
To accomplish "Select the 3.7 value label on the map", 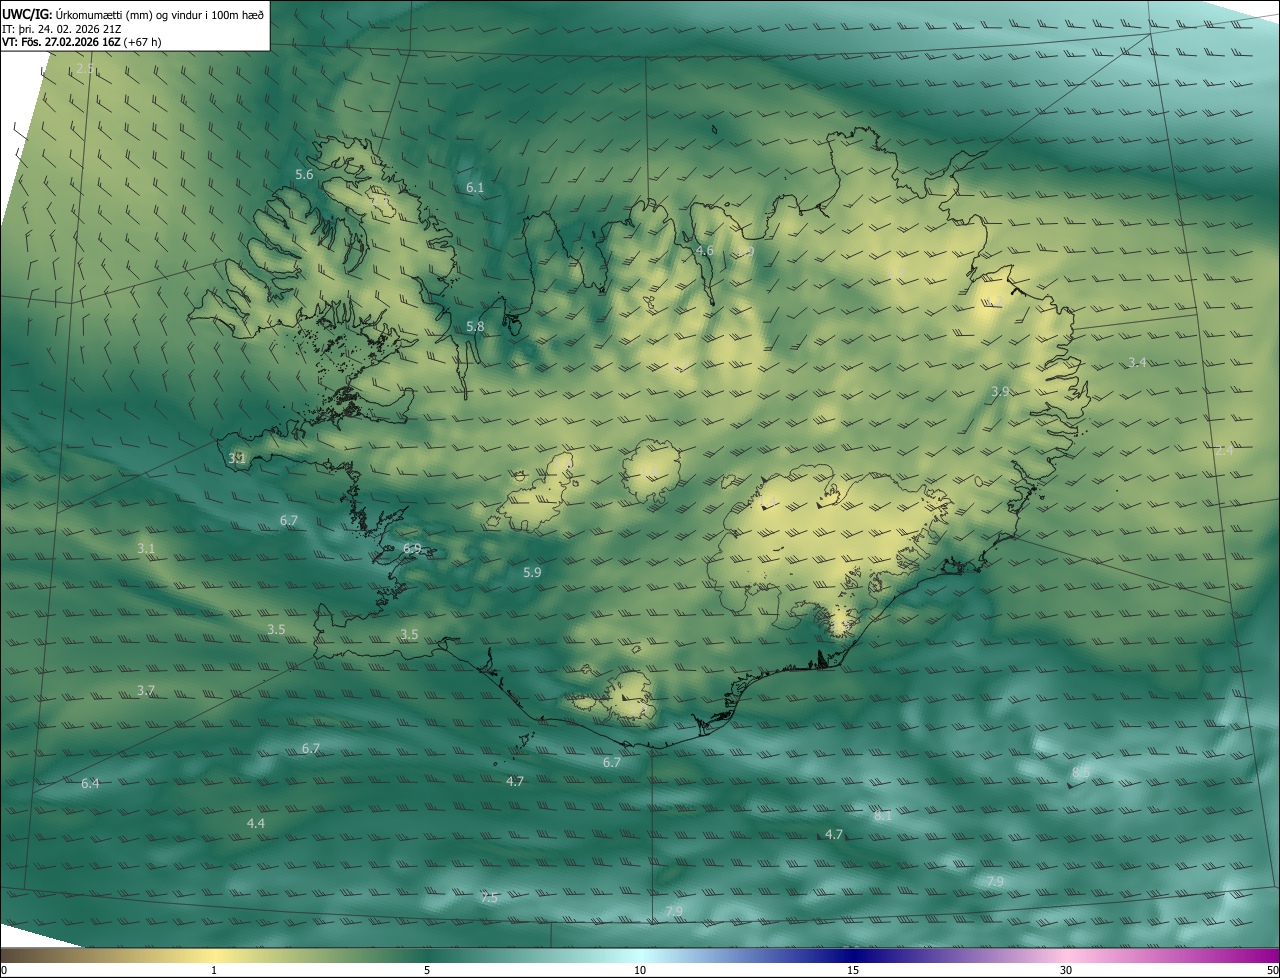I will click(x=146, y=691).
